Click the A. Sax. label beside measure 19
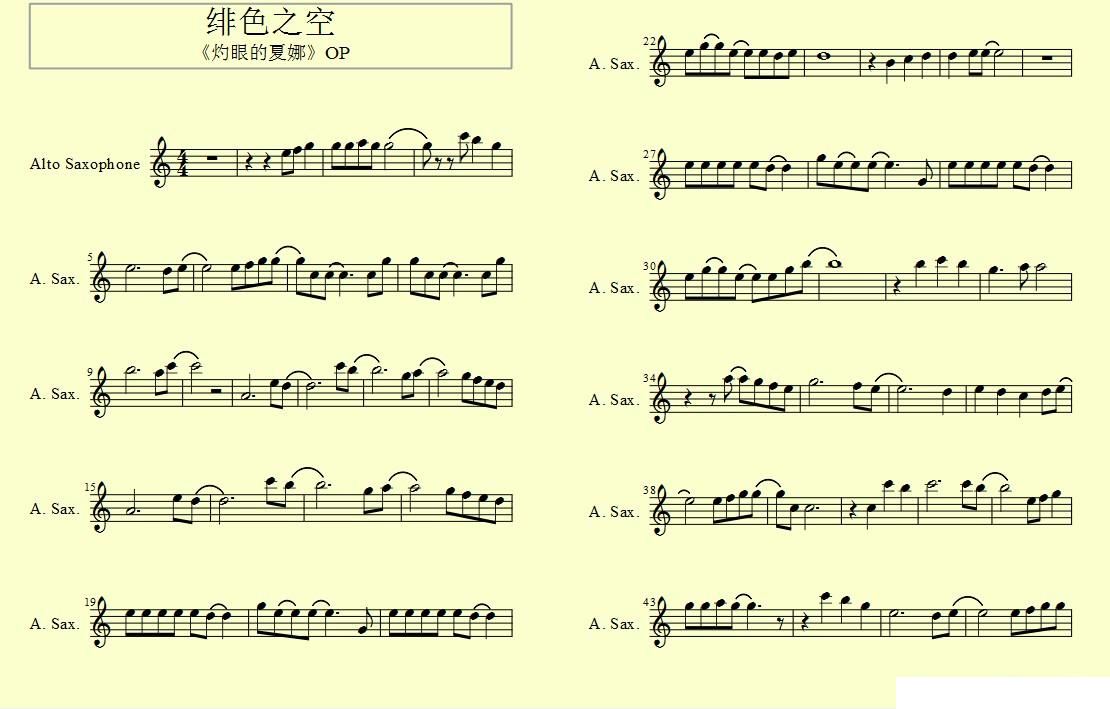The height and width of the screenshot is (709, 1110). tap(55, 623)
